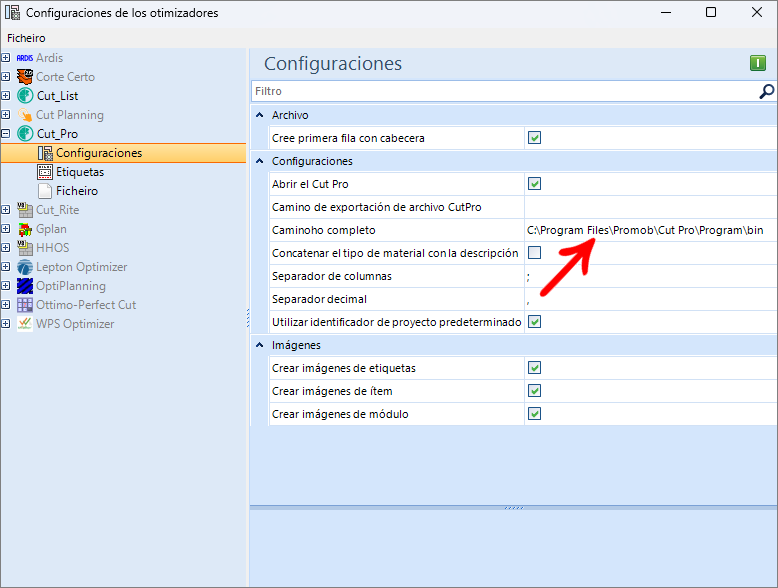This screenshot has height=588, width=778.
Task: Expand the WPS Optimizer tree node
Action: pos(5,324)
